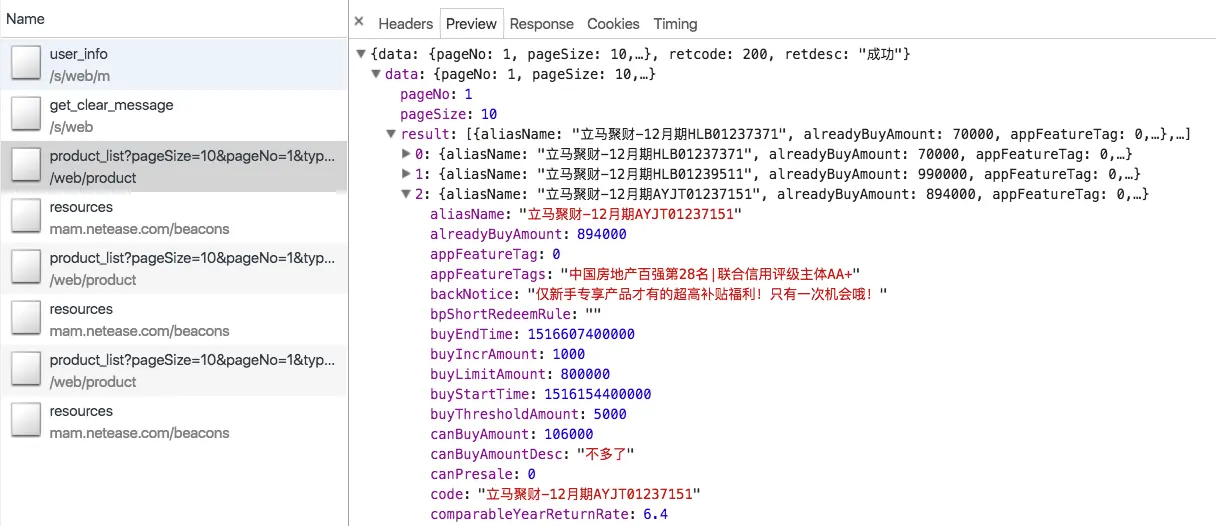Click the /s/web path under get_clear_message
The height and width of the screenshot is (526, 1216).
[x=71, y=127]
